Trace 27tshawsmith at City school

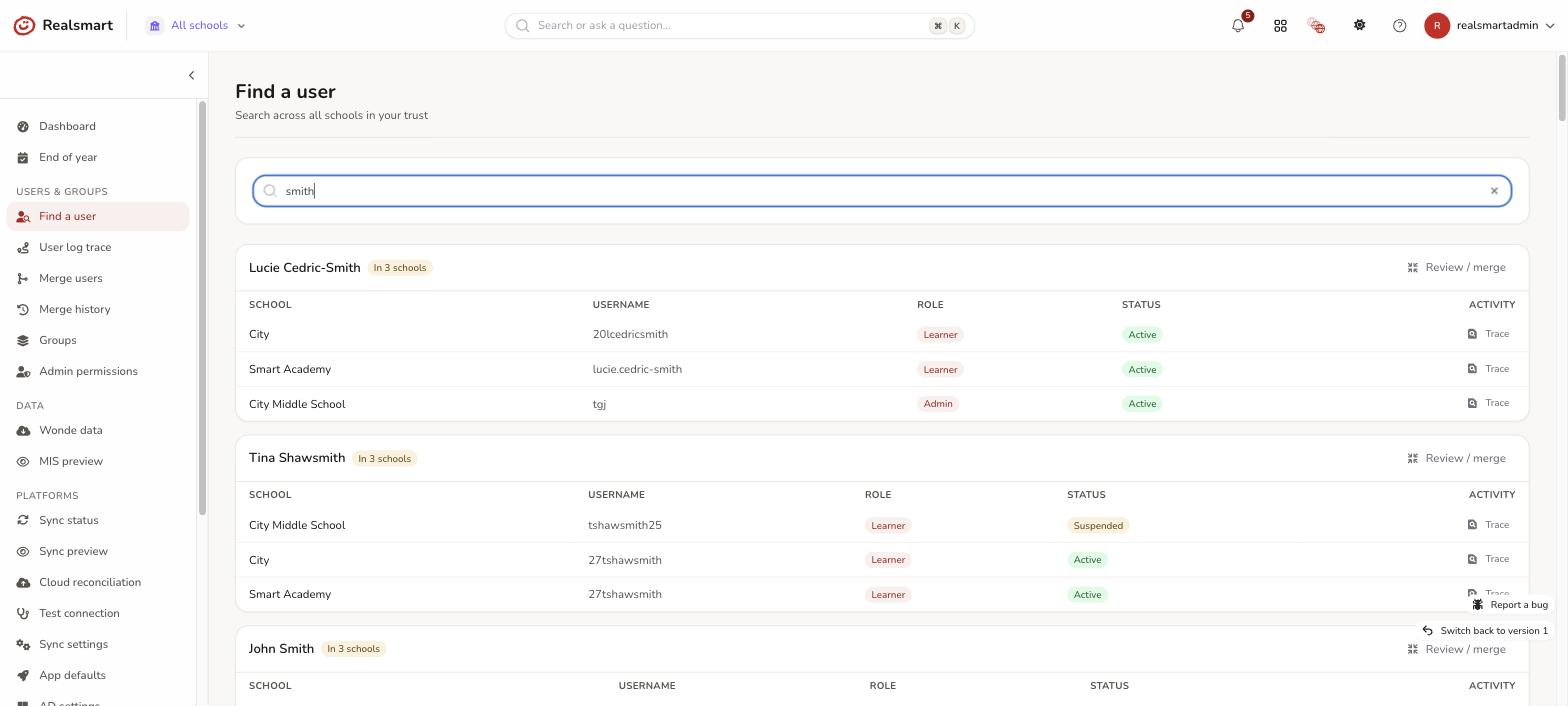coord(1488,559)
